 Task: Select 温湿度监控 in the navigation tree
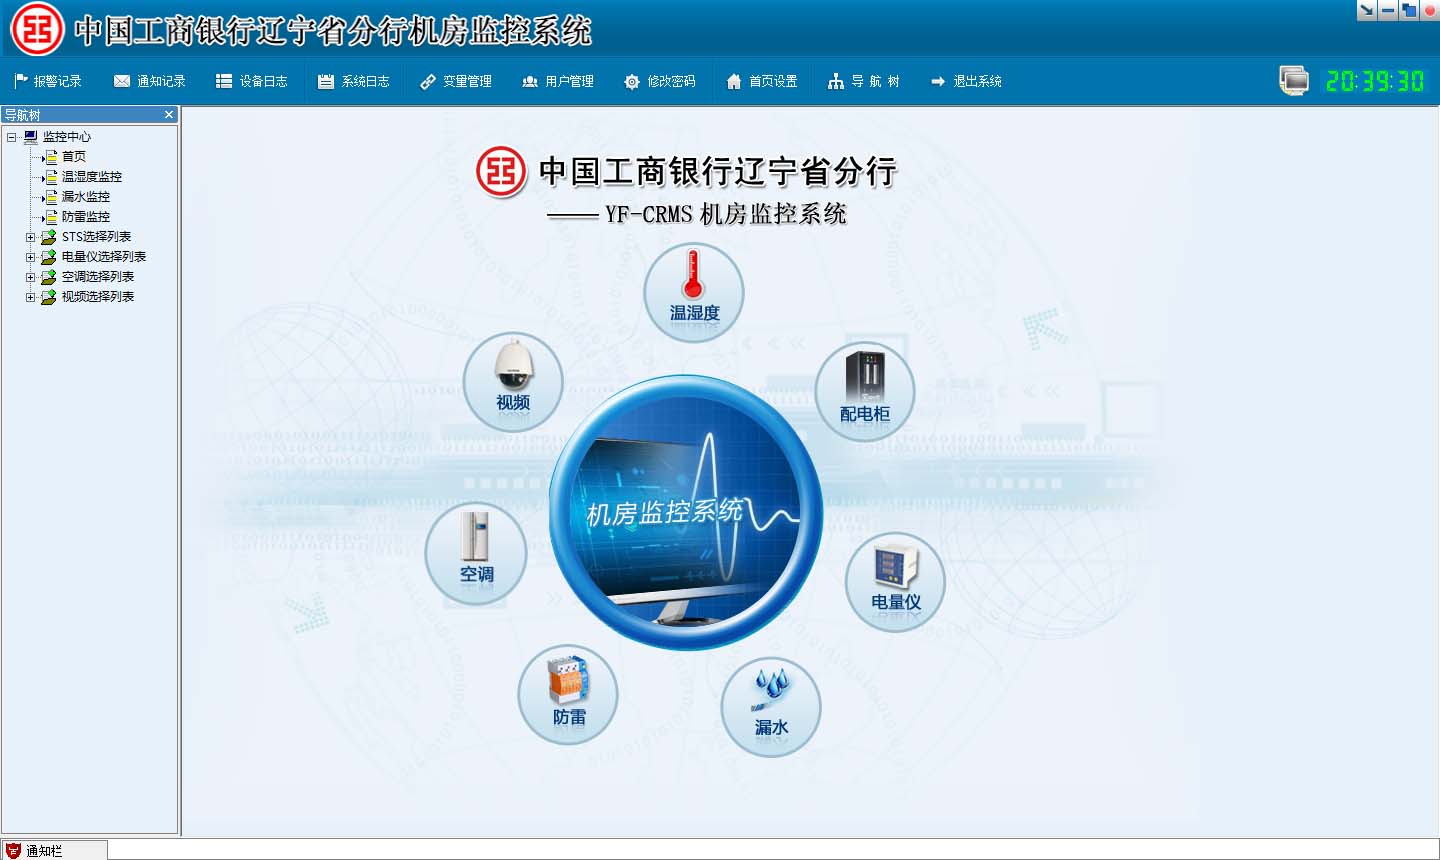(92, 177)
